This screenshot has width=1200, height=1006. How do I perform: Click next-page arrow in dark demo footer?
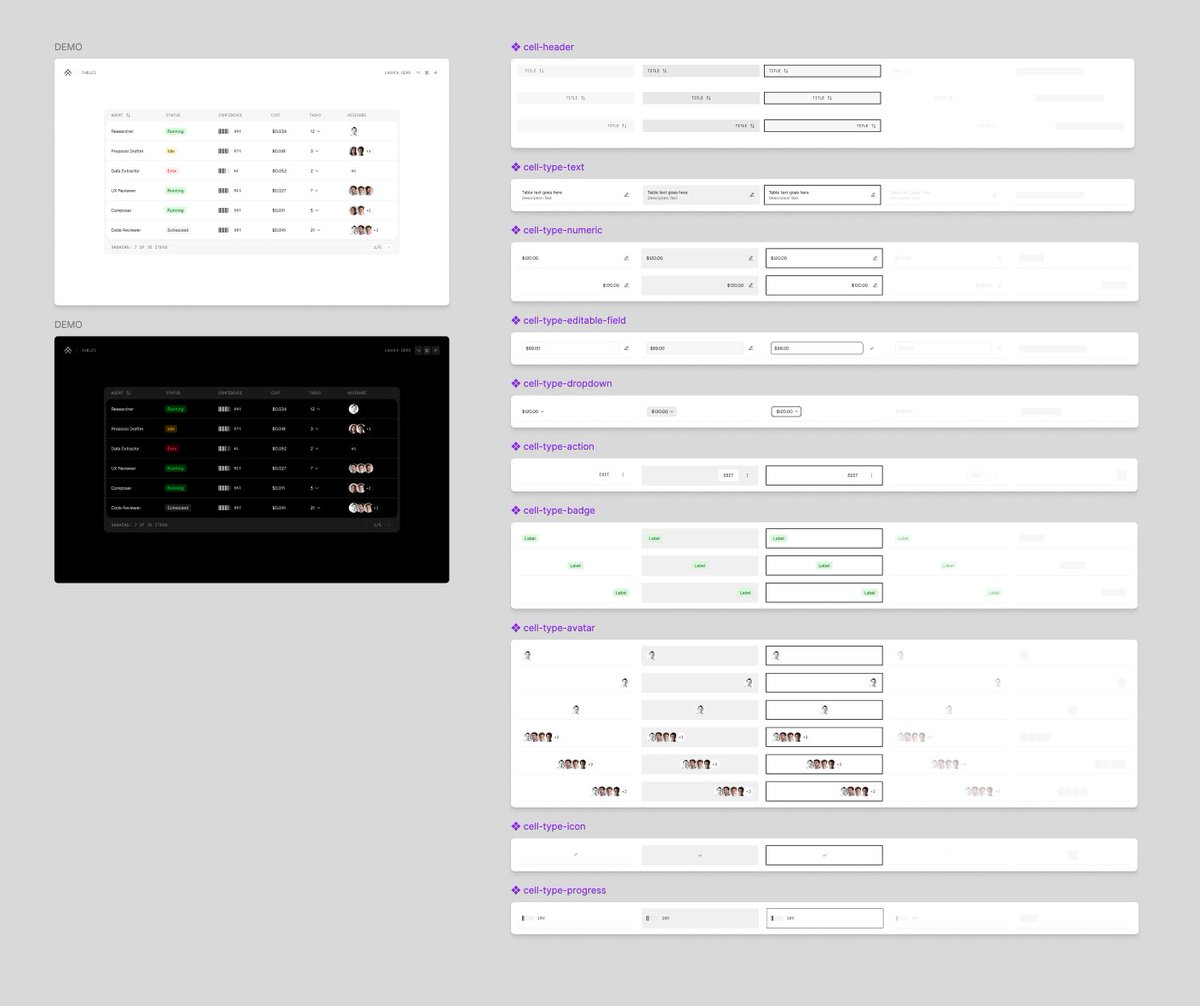(389, 524)
